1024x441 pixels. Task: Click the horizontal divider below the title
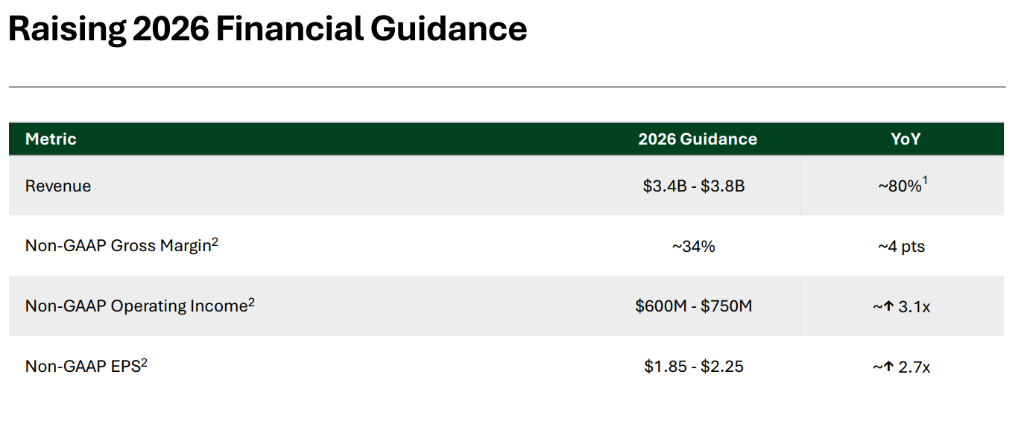click(x=507, y=88)
